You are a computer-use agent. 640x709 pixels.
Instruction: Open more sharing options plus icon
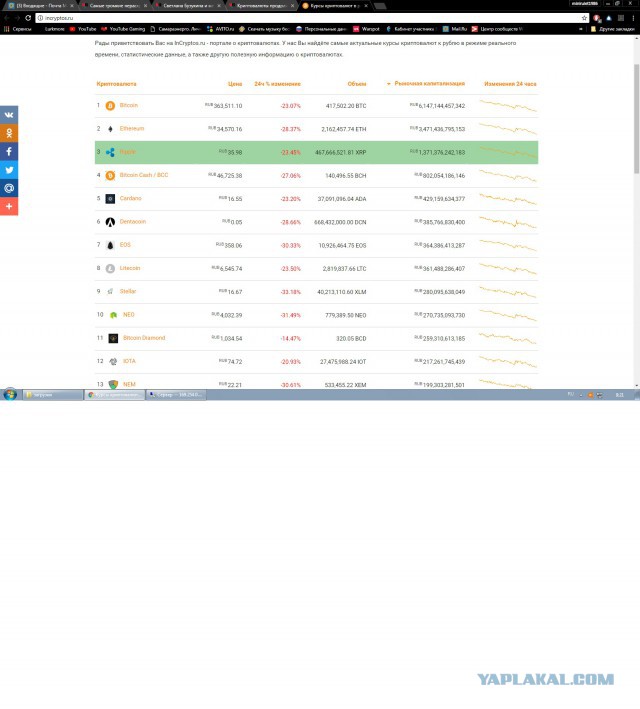(x=9, y=207)
